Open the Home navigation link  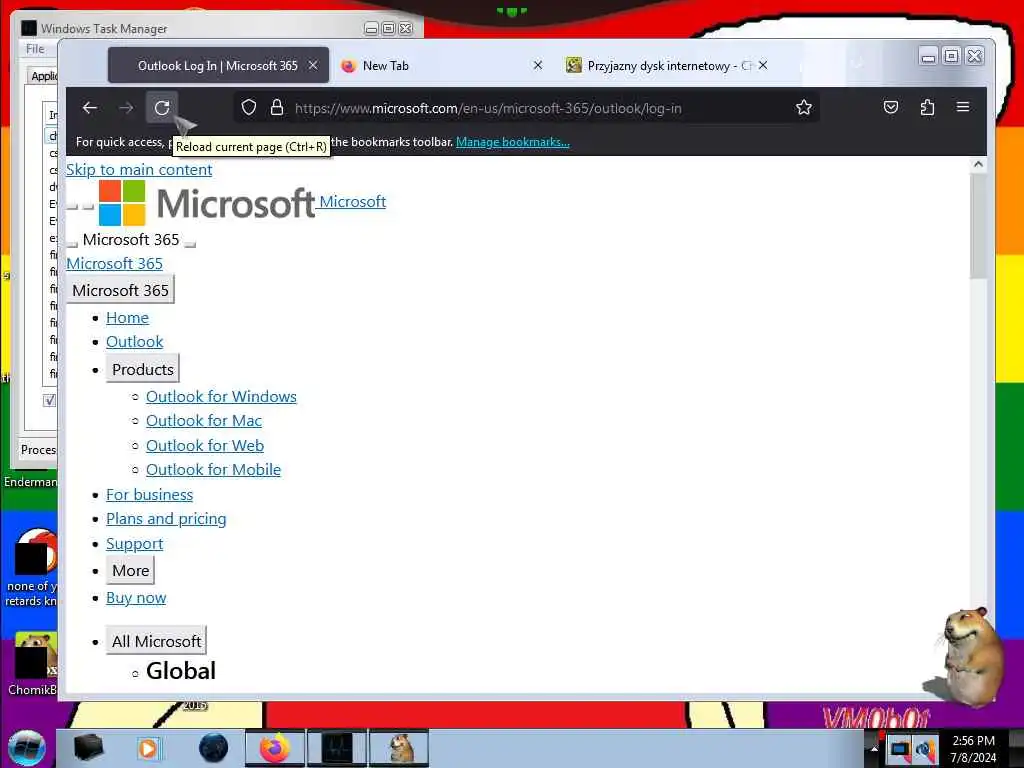coord(127,318)
